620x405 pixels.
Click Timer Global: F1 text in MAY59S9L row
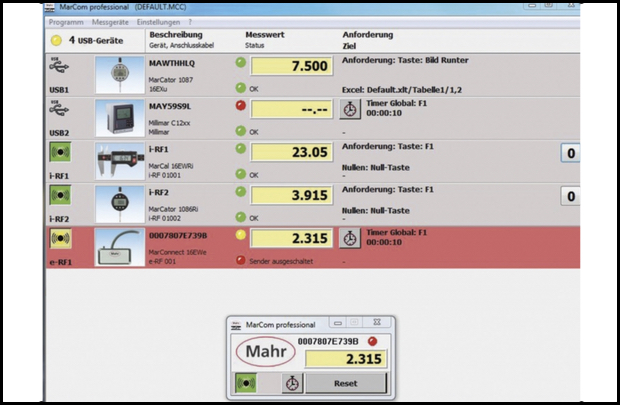click(397, 103)
